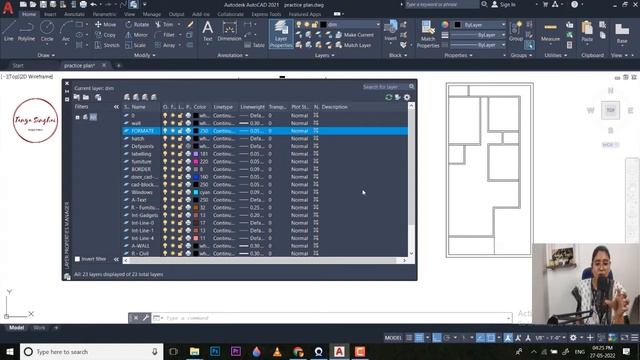Image resolution: width=640 pixels, height=360 pixels.
Task: Select the Arc drawing tool
Action: 66,31
